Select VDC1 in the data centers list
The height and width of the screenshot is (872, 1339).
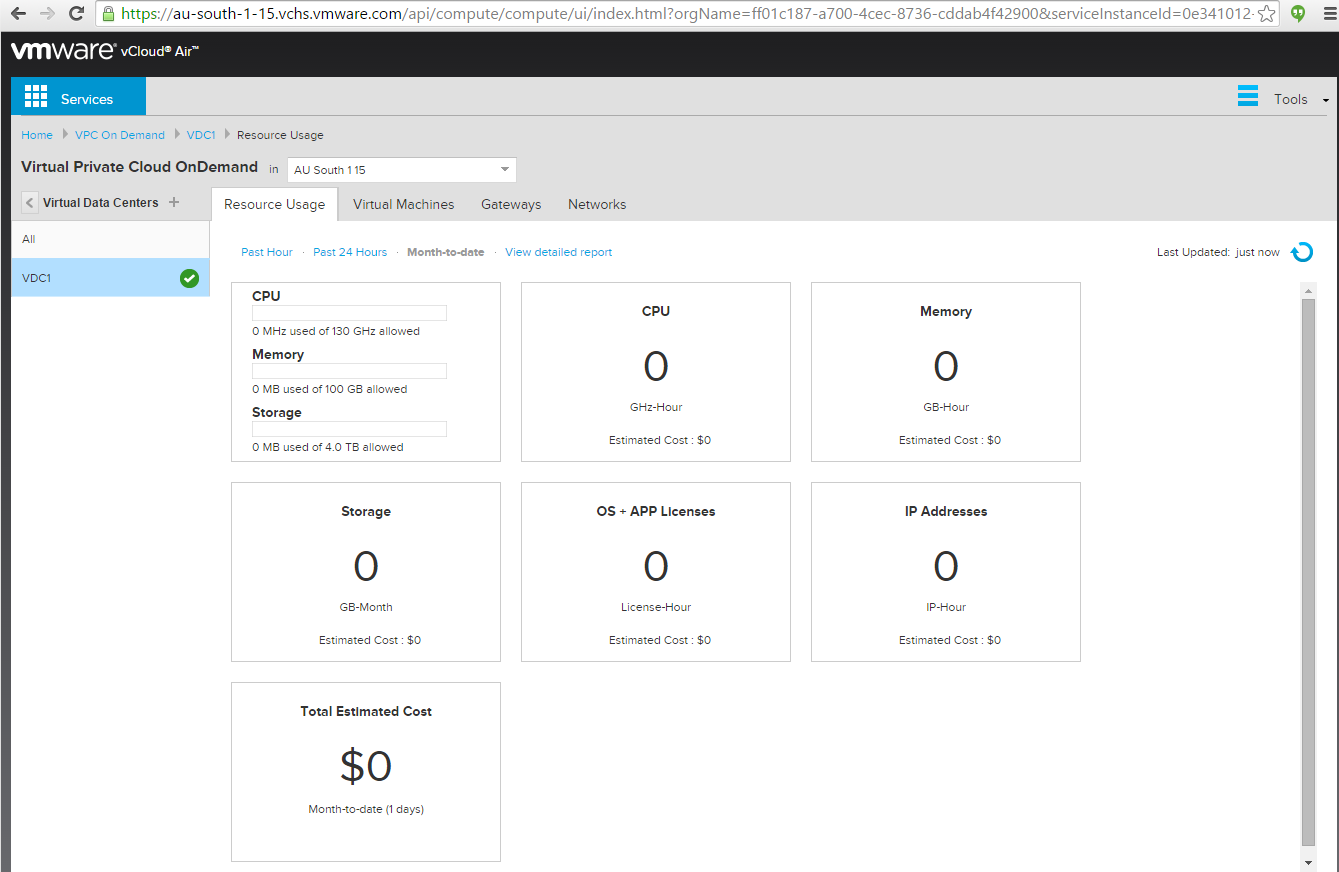pos(111,278)
